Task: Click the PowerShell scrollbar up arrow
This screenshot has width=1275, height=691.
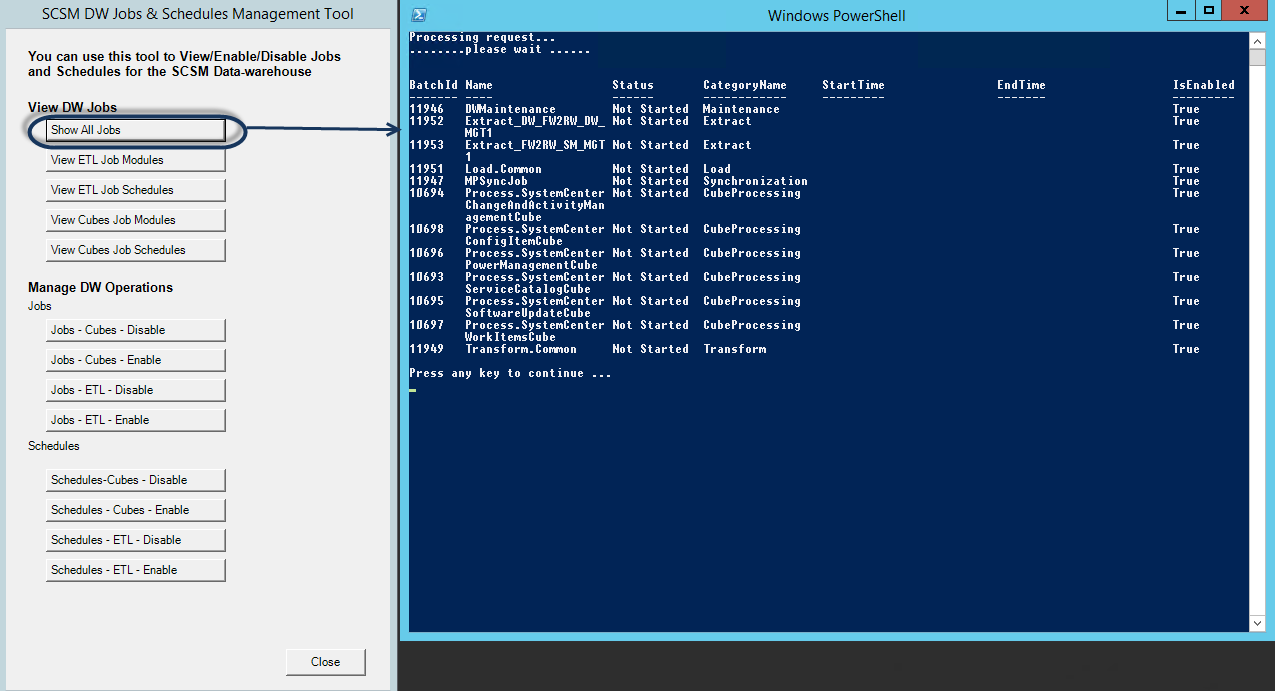Action: [x=1258, y=40]
